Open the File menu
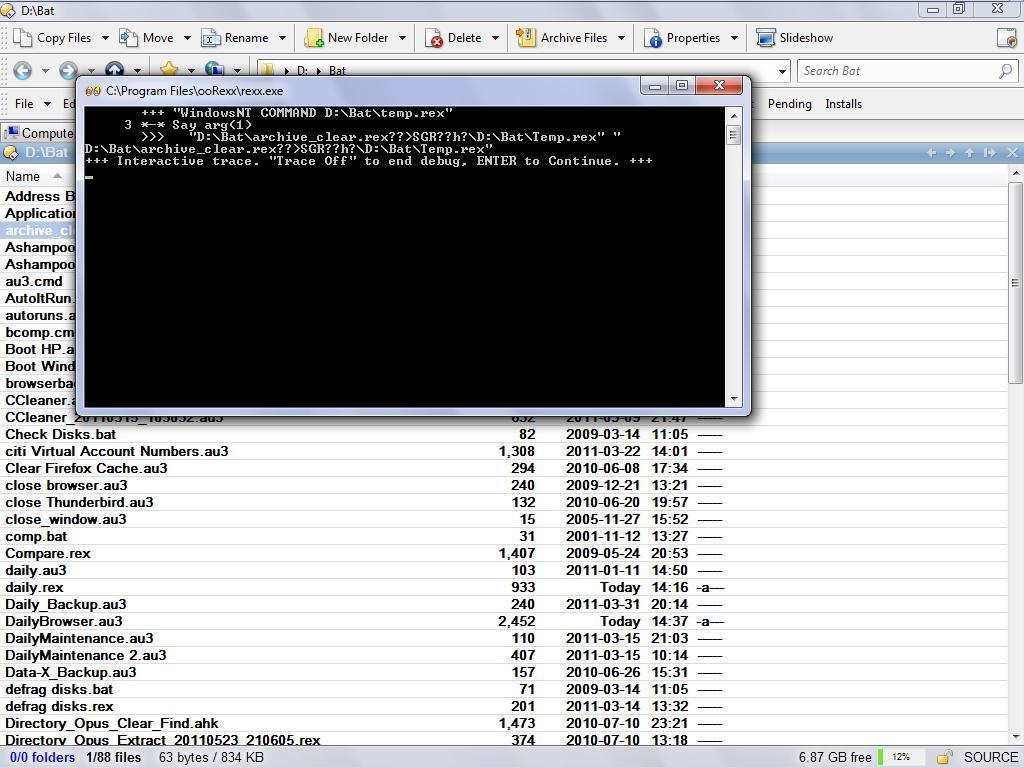Screen dimensions: 1024x768 [x=24, y=104]
